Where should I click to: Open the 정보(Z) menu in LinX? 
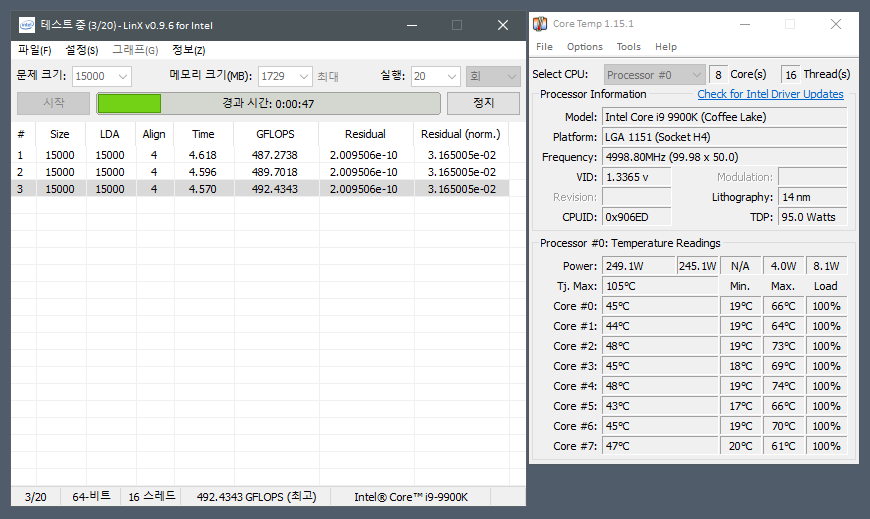(x=189, y=50)
